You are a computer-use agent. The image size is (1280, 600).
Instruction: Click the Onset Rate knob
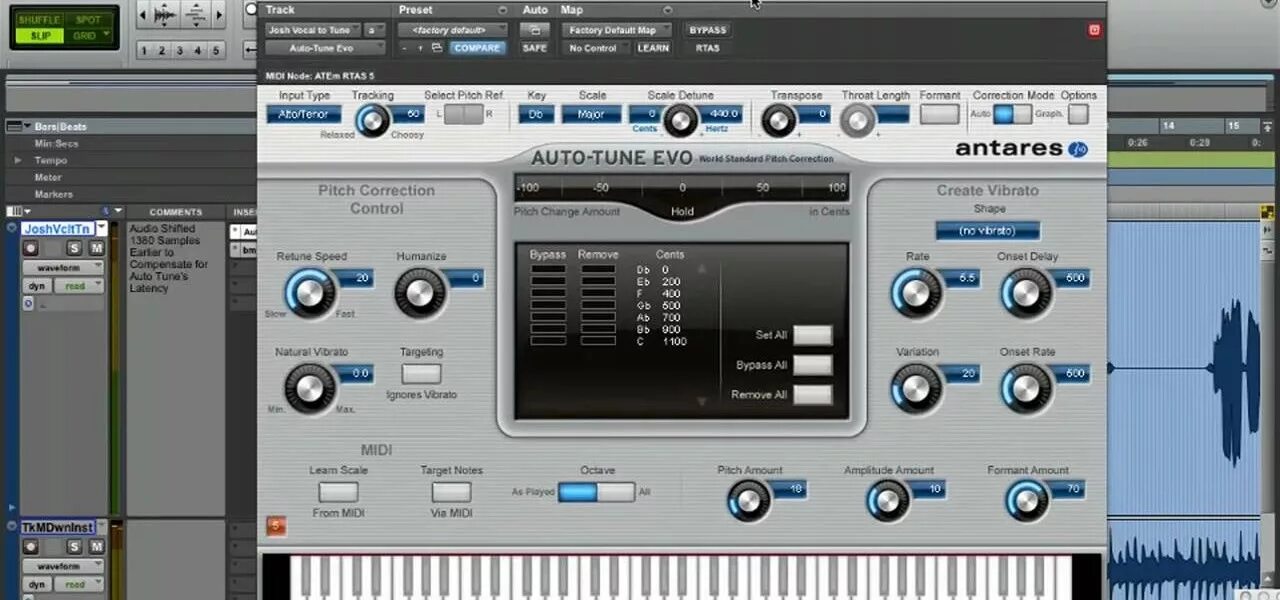1027,388
